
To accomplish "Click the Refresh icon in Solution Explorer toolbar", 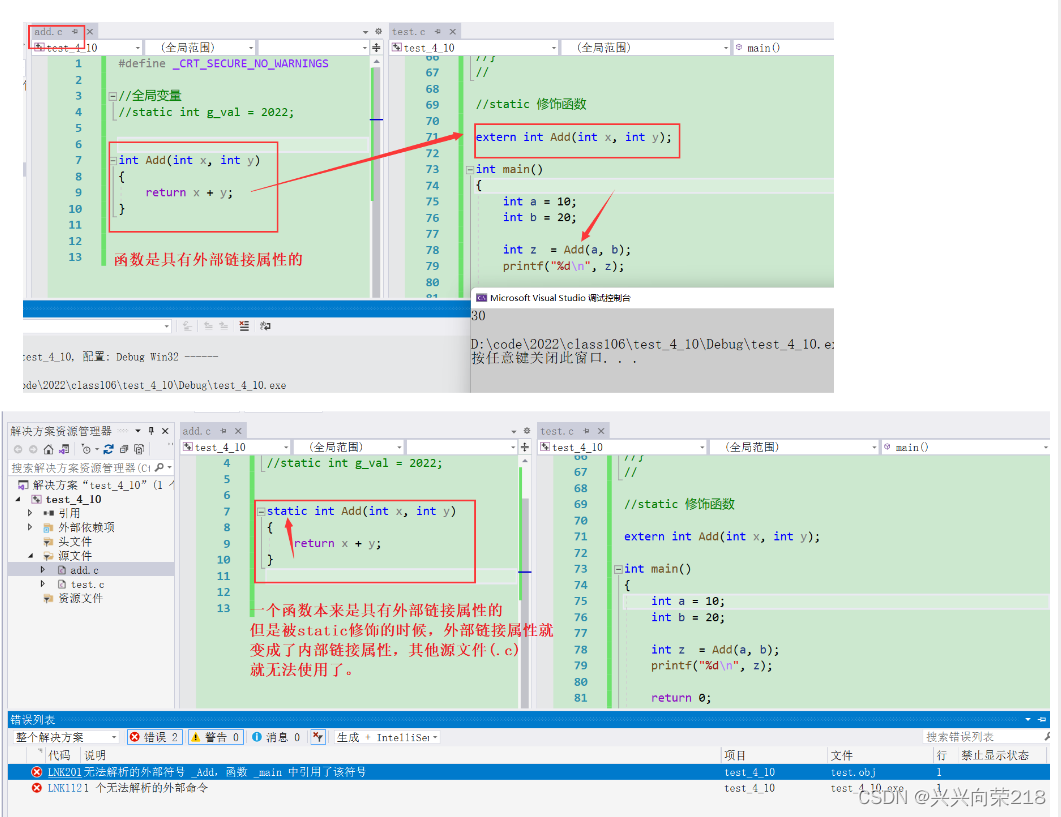I will (108, 448).
